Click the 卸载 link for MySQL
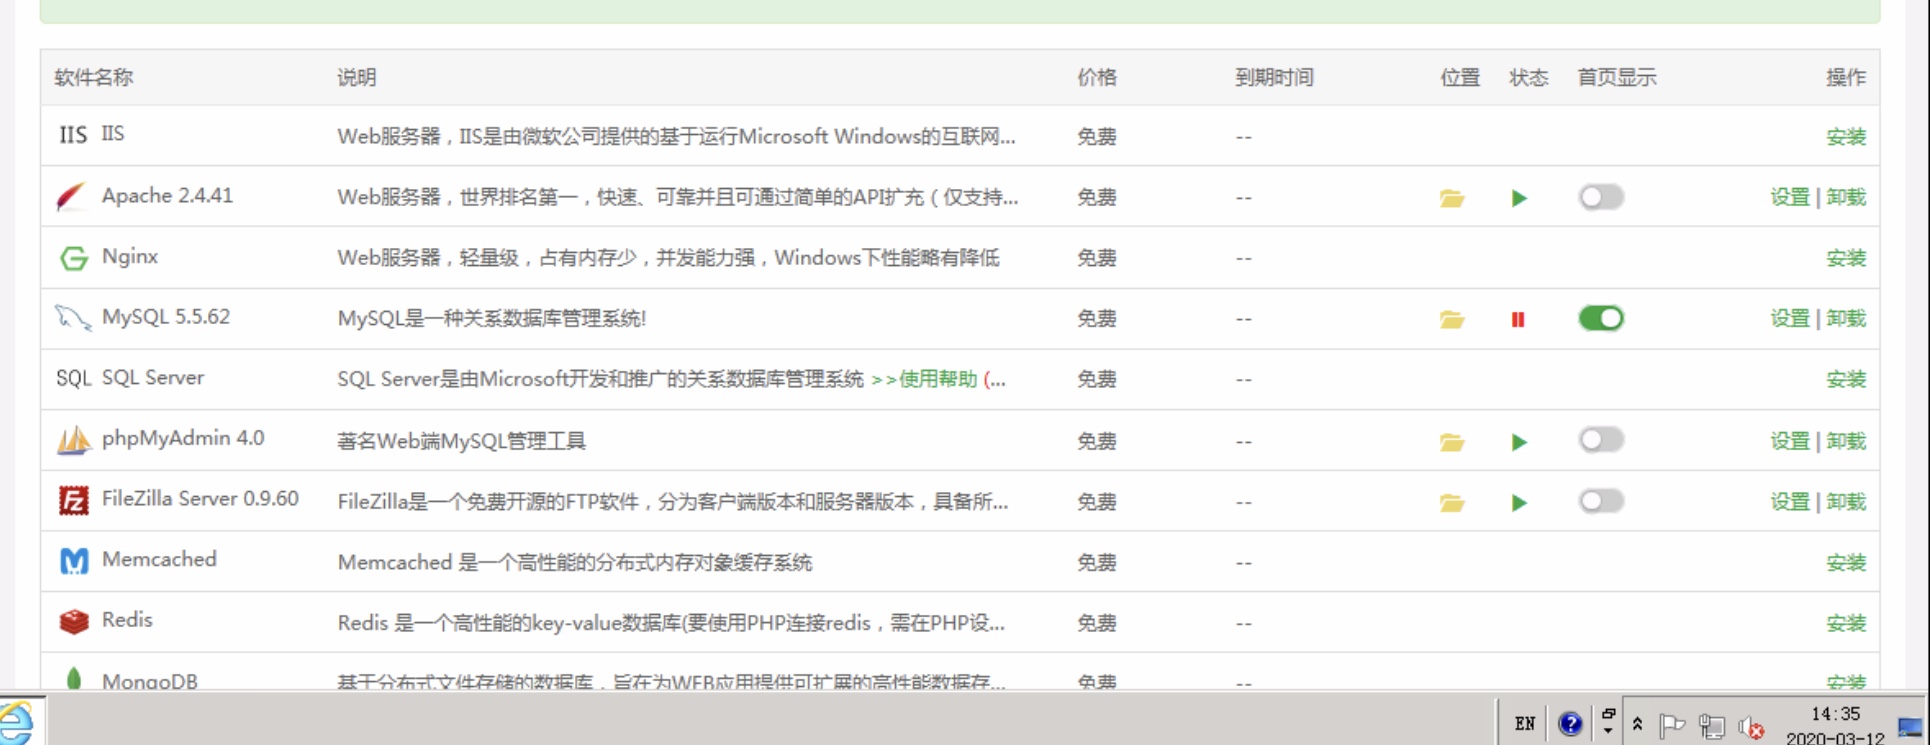This screenshot has width=1930, height=745. (x=1846, y=318)
